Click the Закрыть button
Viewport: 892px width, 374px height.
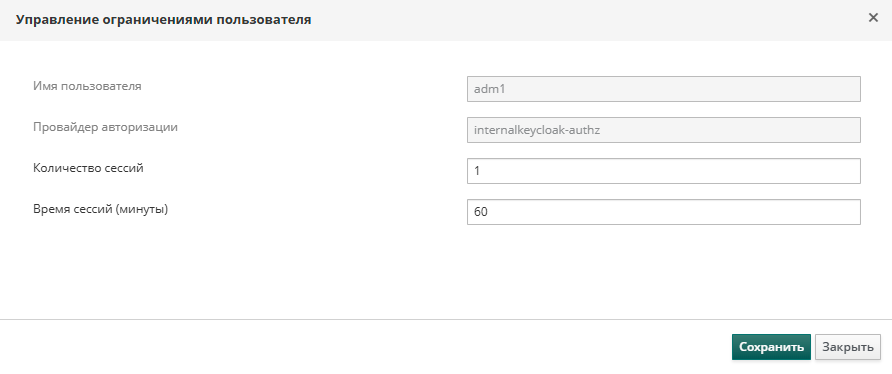(848, 347)
